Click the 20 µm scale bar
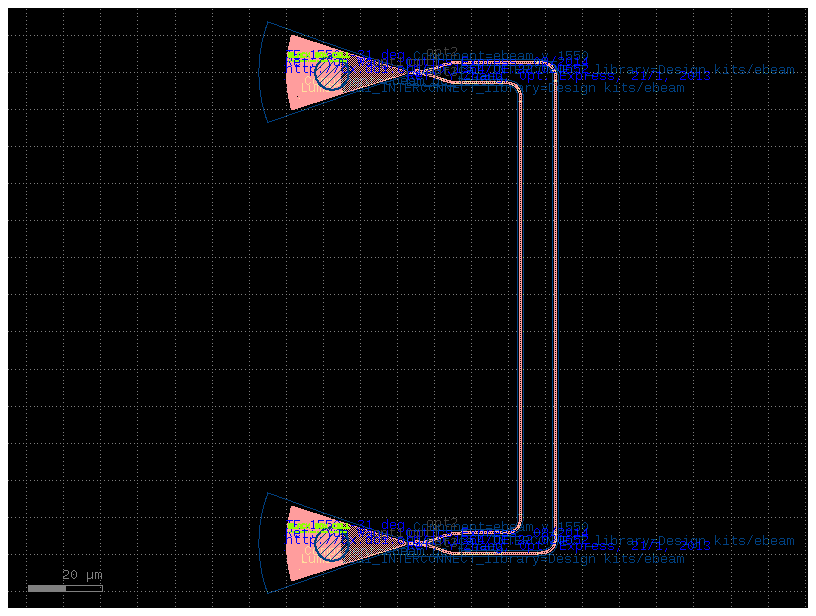Viewport: 816px width, 616px height. pos(64,588)
